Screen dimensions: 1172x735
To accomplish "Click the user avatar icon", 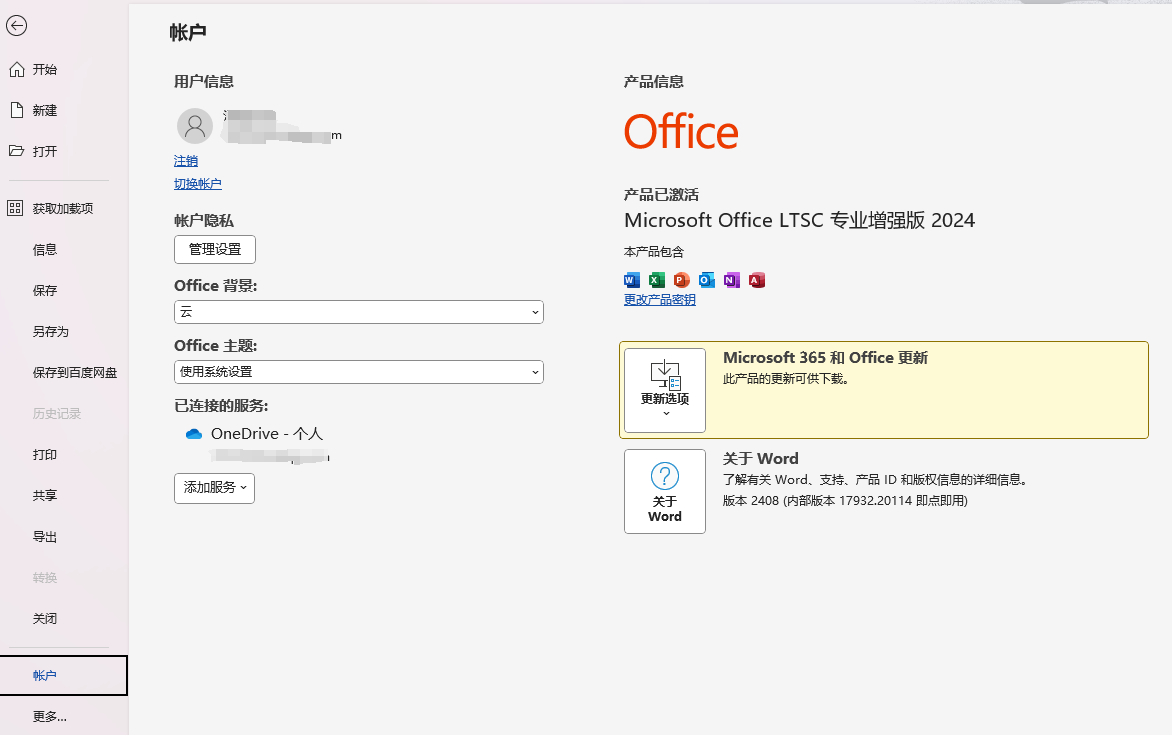I will [194, 126].
